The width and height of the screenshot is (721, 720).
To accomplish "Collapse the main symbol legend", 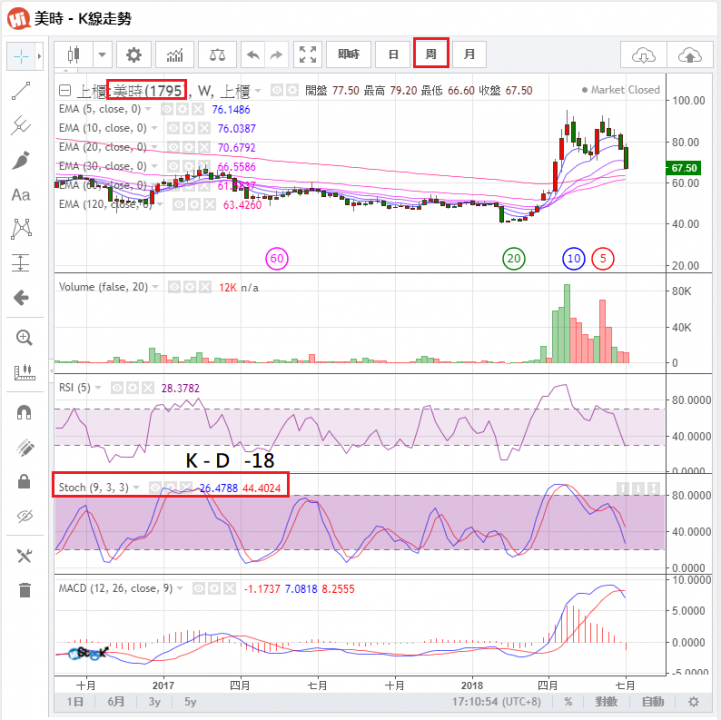I will coord(65,91).
